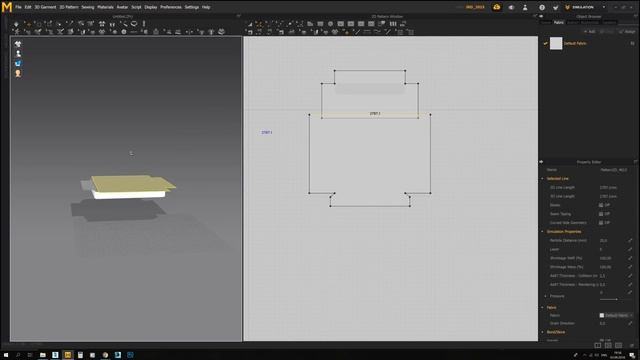The image size is (640, 360).
Task: Collapse the Selected Line section
Action: [x=543, y=179]
